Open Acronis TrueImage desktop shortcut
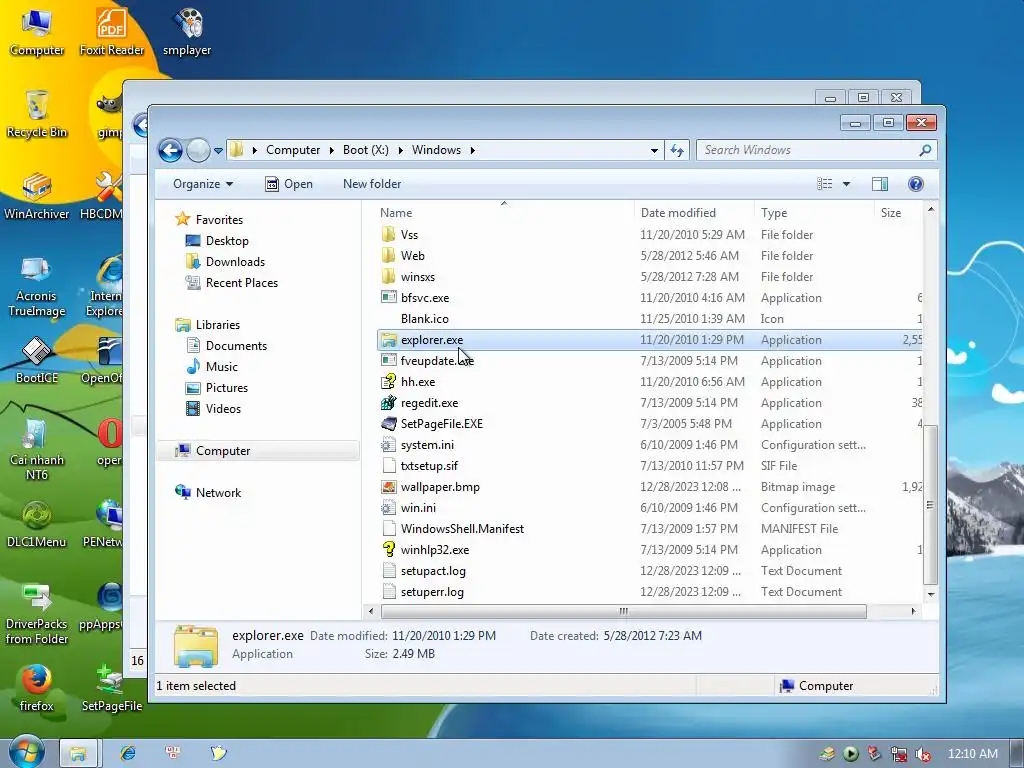Screen dimensions: 1024x768 point(37,286)
